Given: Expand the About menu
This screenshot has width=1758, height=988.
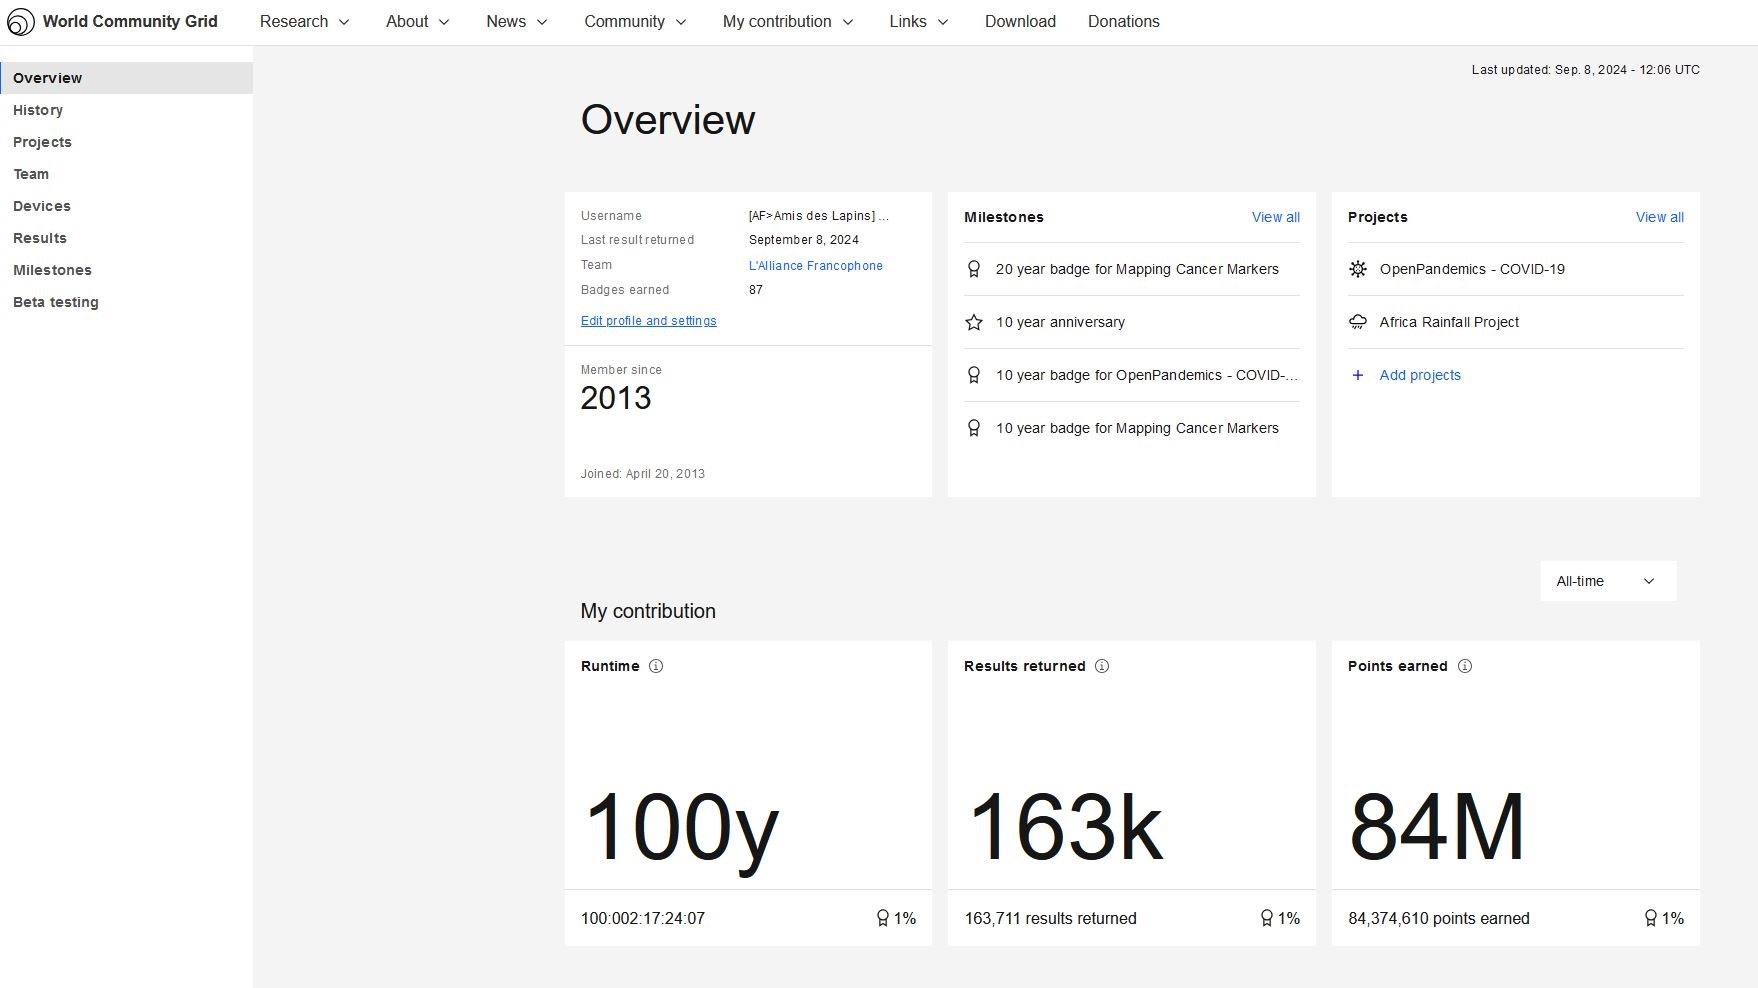Looking at the screenshot, I should pyautogui.click(x=418, y=21).
